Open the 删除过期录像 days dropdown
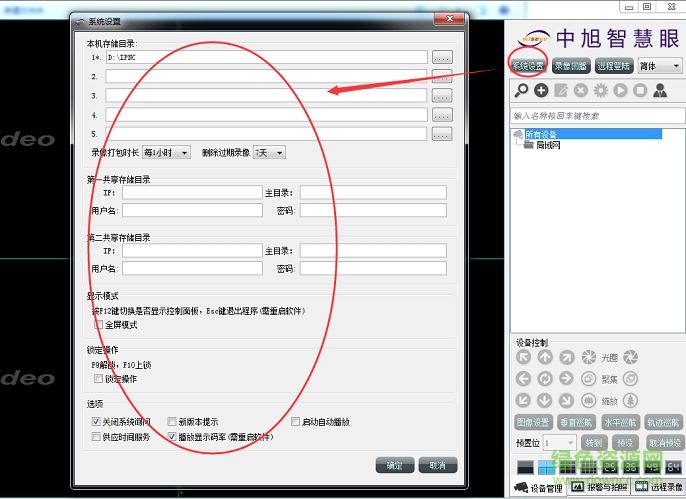 point(269,152)
